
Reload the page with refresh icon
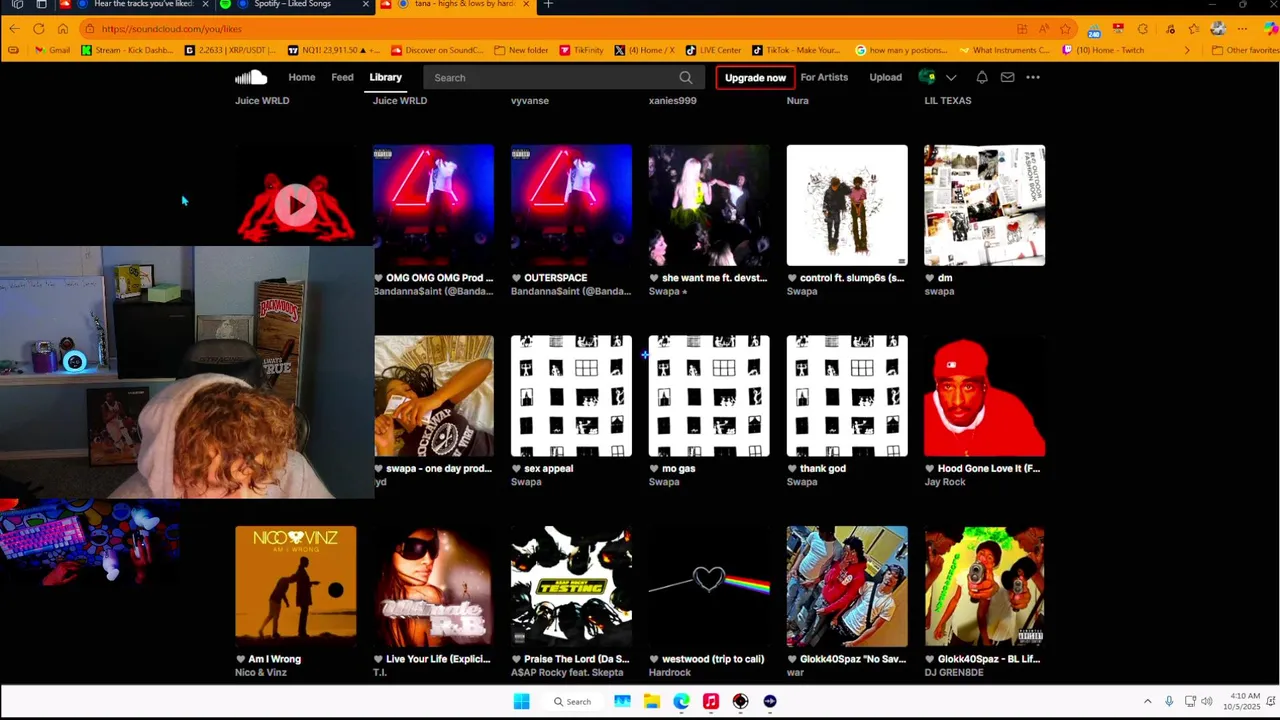pyautogui.click(x=39, y=29)
